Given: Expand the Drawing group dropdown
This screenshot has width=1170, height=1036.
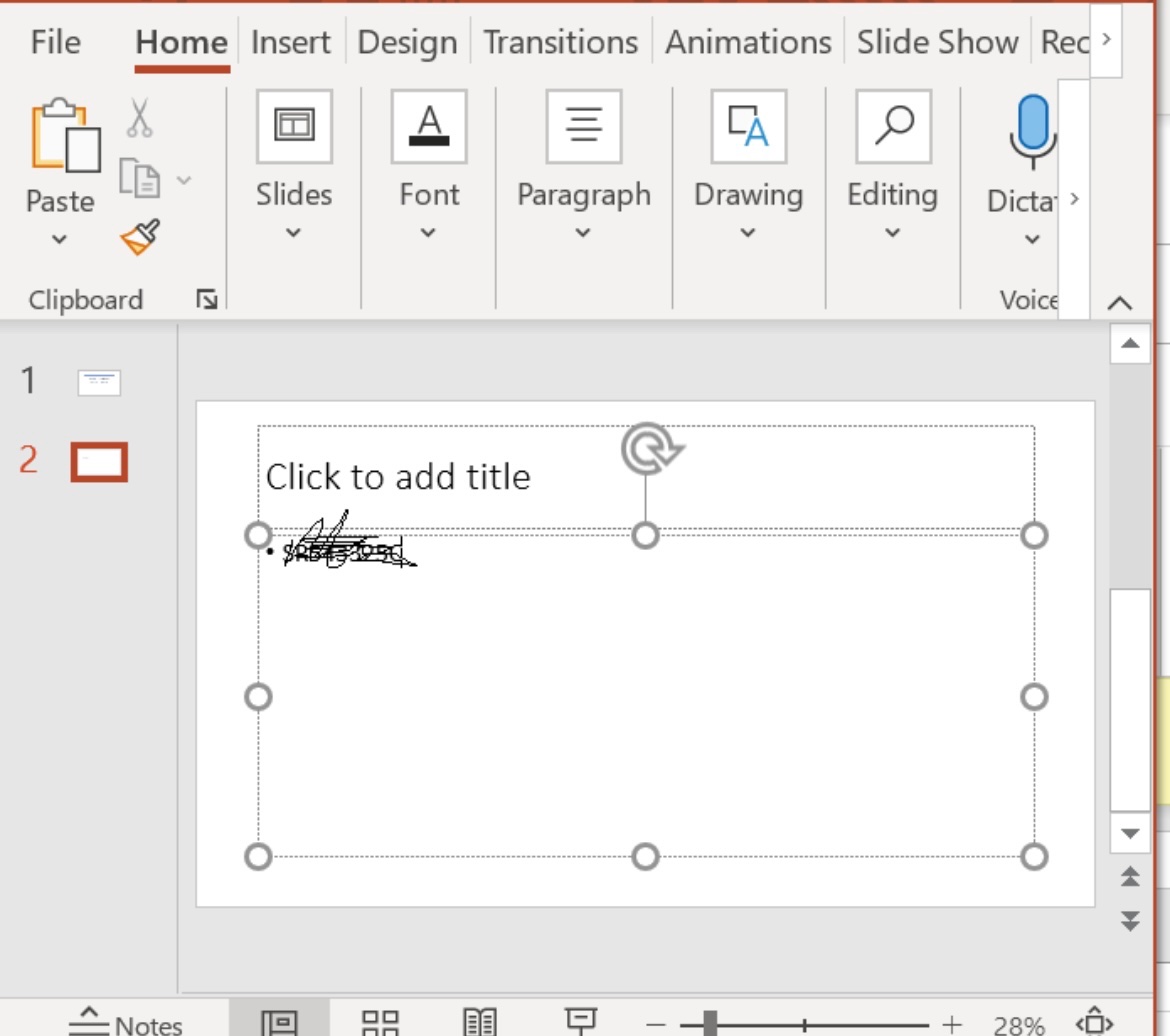Looking at the screenshot, I should tap(748, 233).
